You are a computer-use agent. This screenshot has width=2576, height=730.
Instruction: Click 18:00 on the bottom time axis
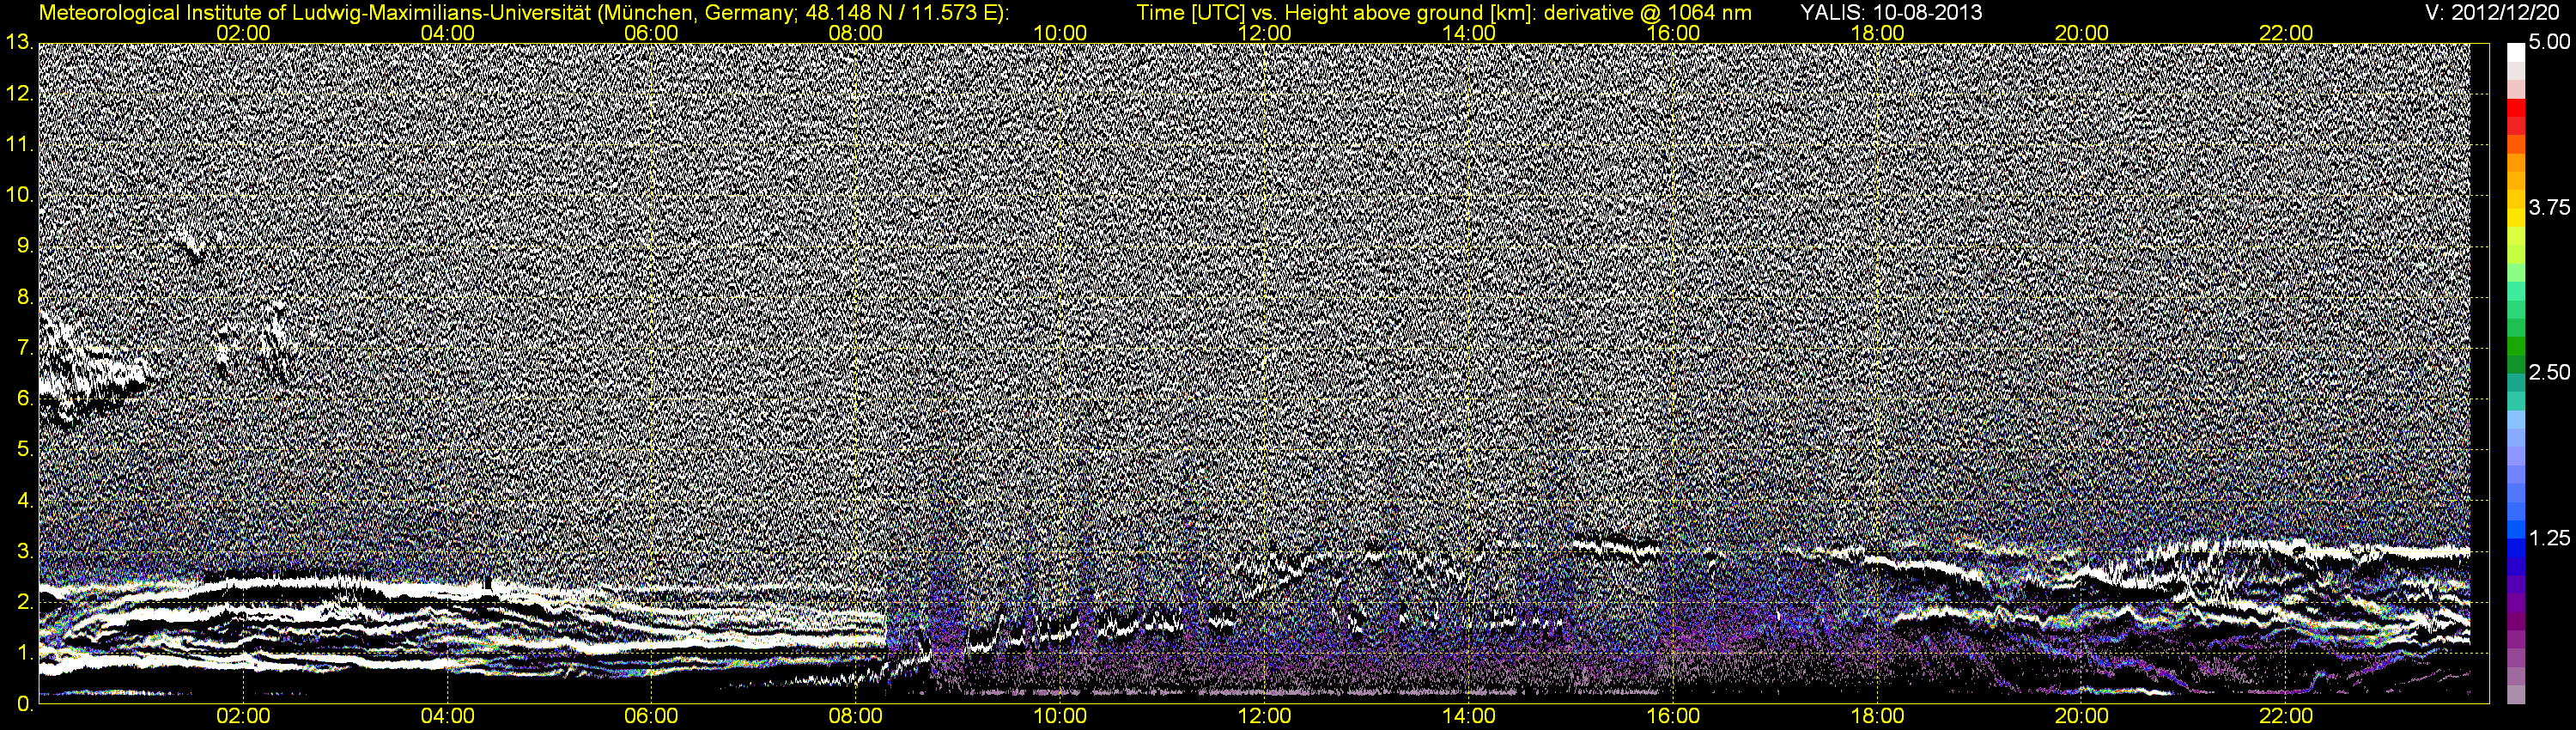click(1878, 716)
